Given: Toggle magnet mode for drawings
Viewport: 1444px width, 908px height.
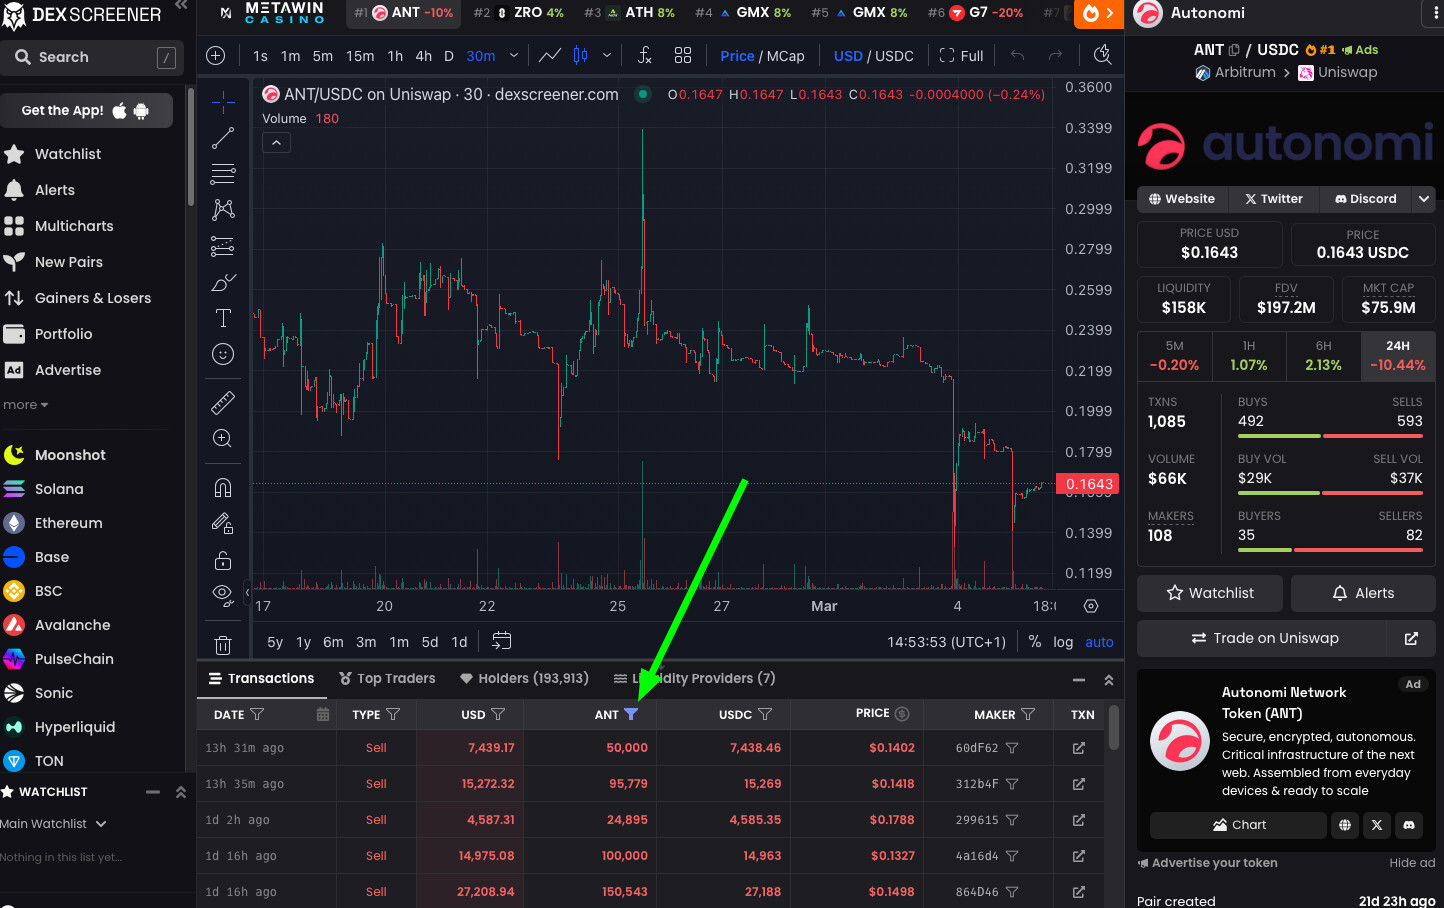Looking at the screenshot, I should tap(223, 487).
